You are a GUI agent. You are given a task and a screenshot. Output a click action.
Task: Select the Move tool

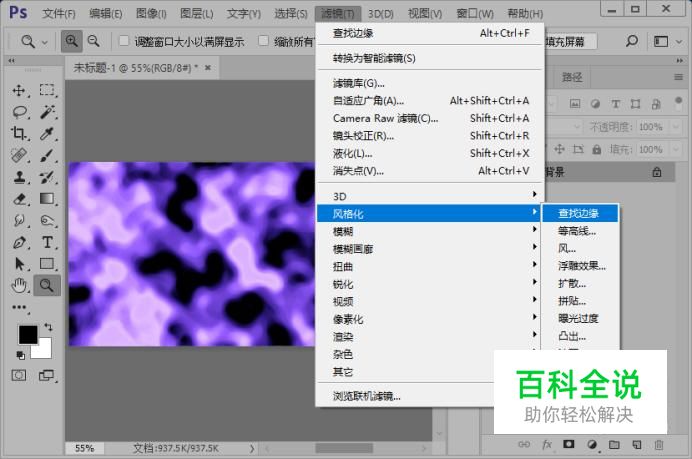click(x=19, y=90)
